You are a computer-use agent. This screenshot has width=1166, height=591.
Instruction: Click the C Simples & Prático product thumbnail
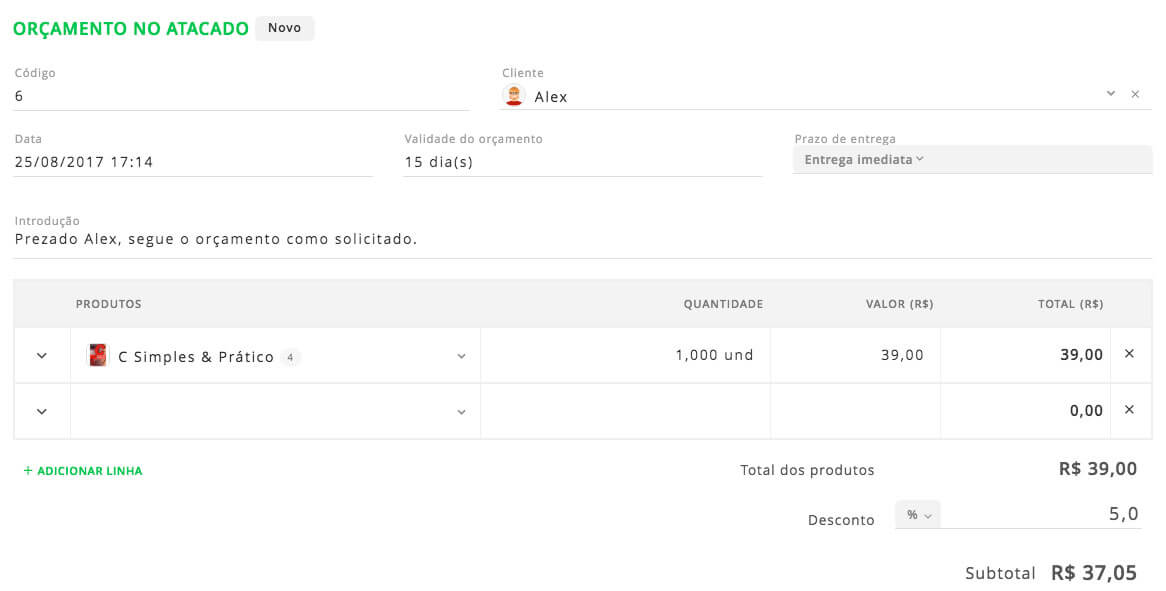point(97,355)
